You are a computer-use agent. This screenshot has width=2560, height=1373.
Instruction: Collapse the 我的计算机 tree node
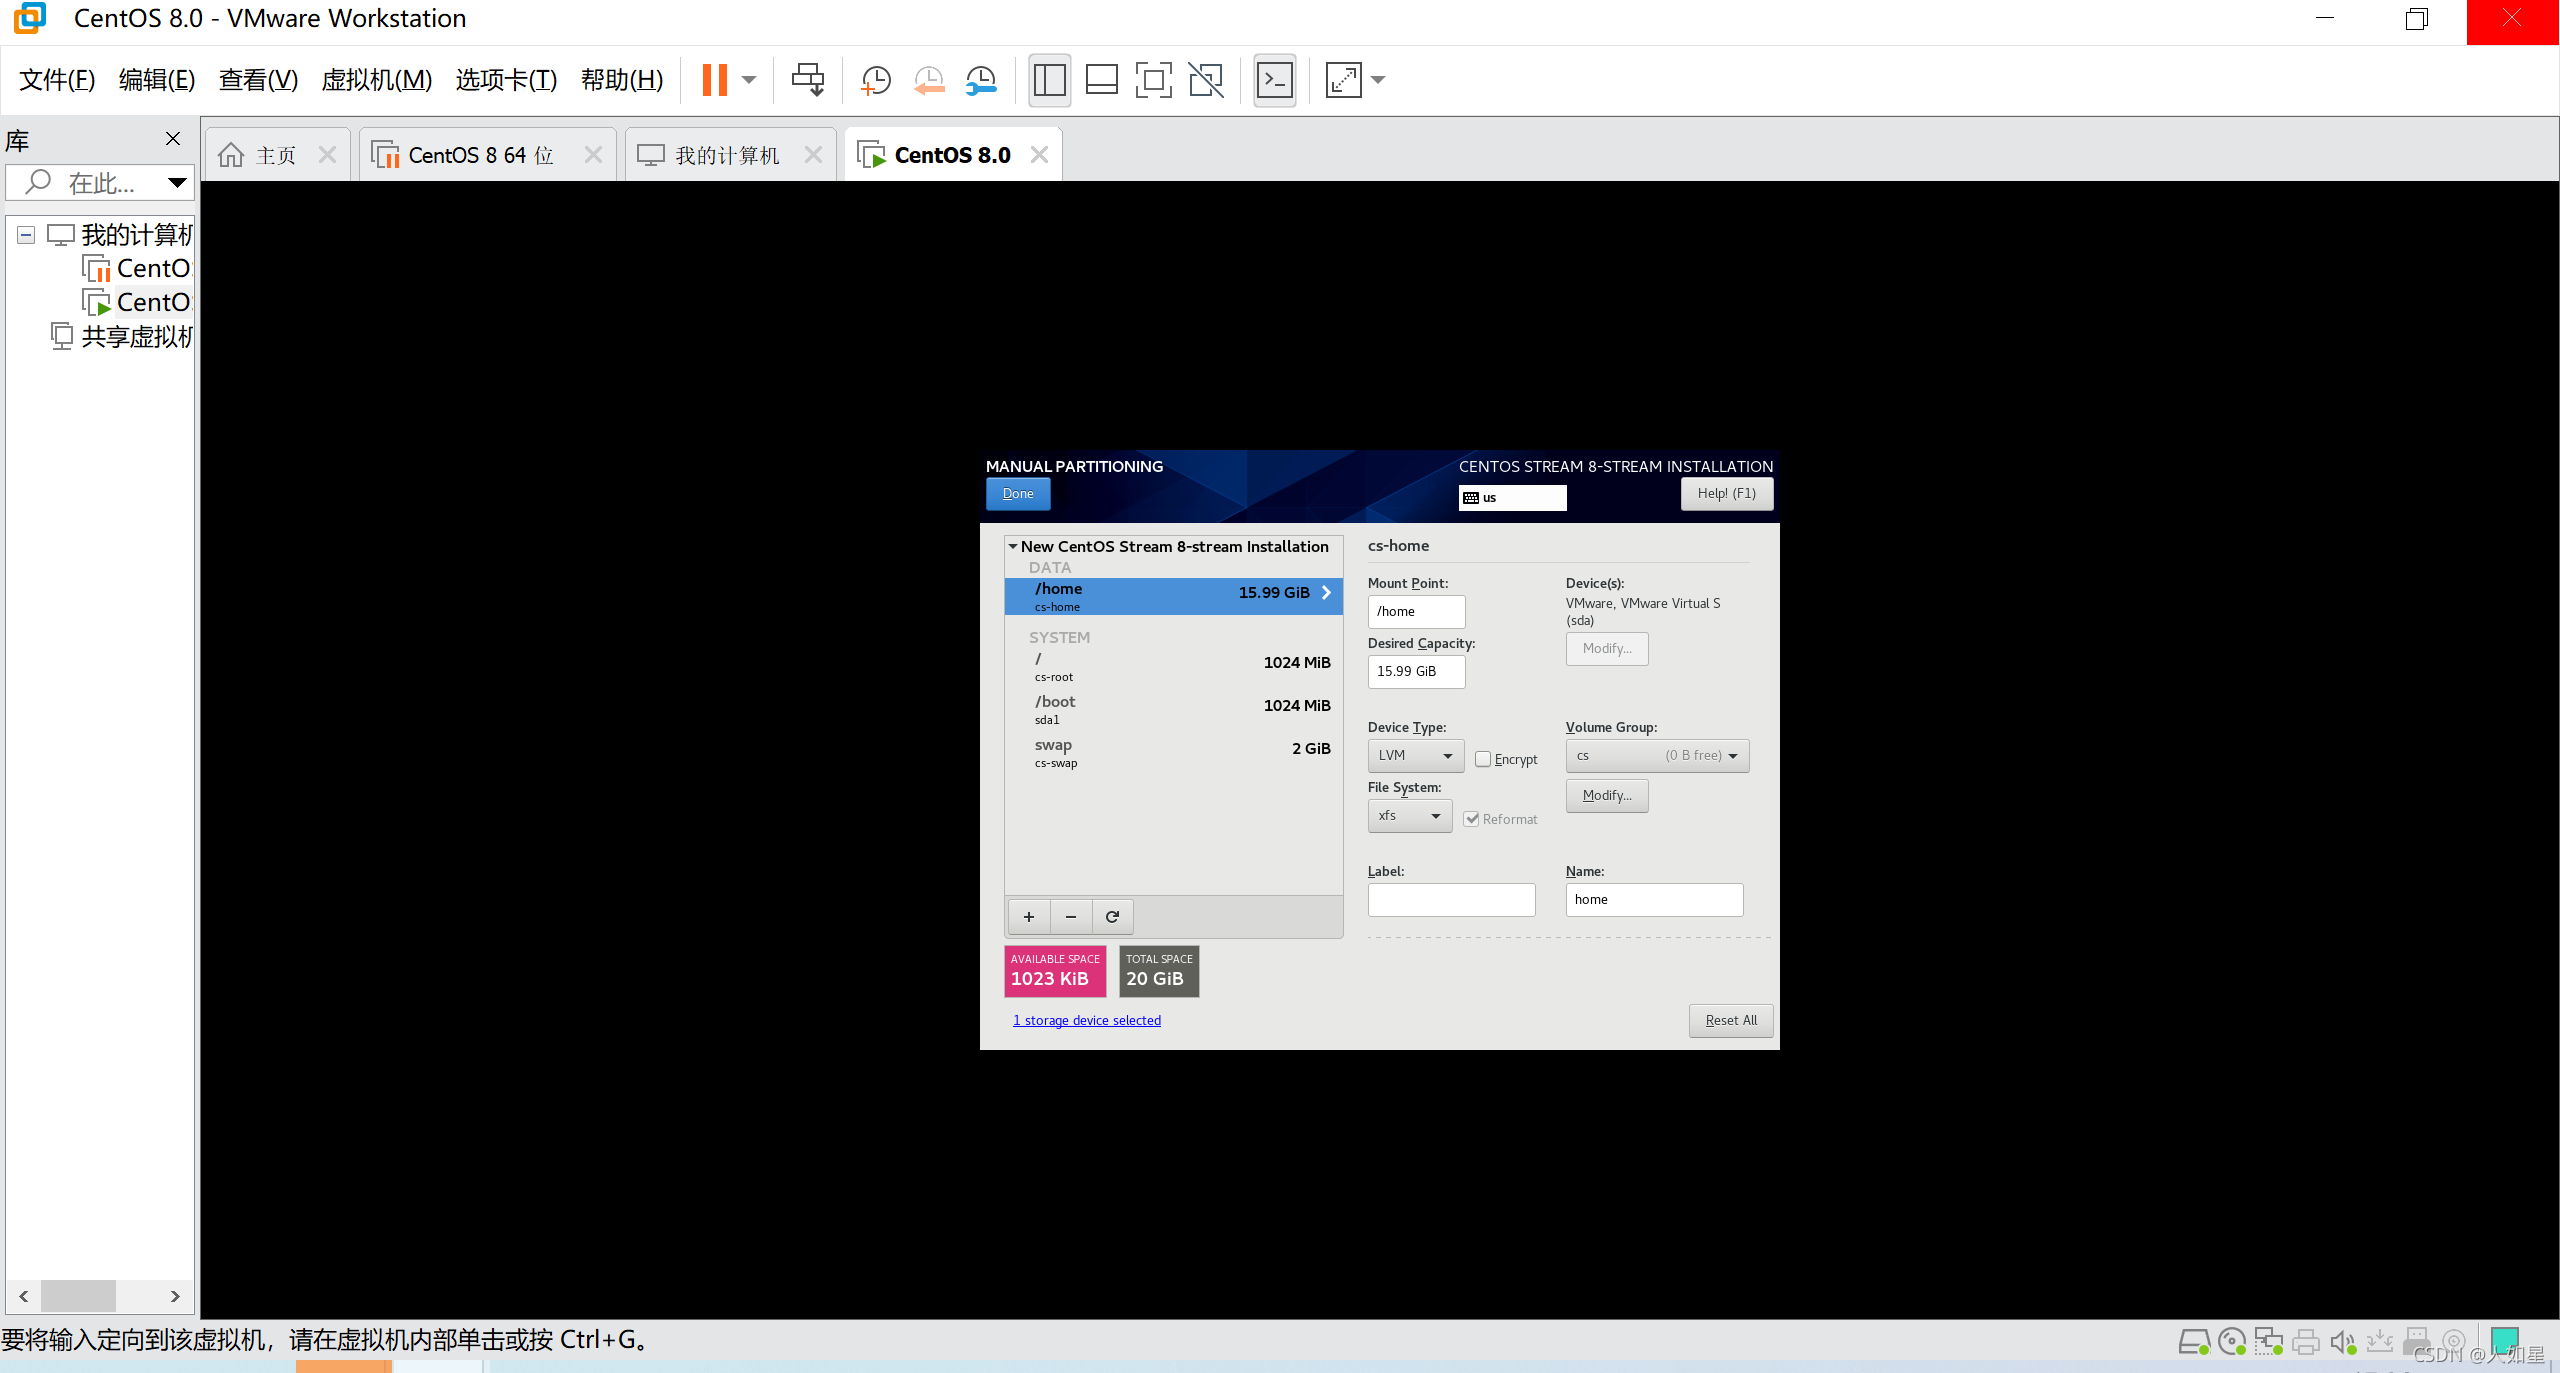pyautogui.click(x=26, y=235)
